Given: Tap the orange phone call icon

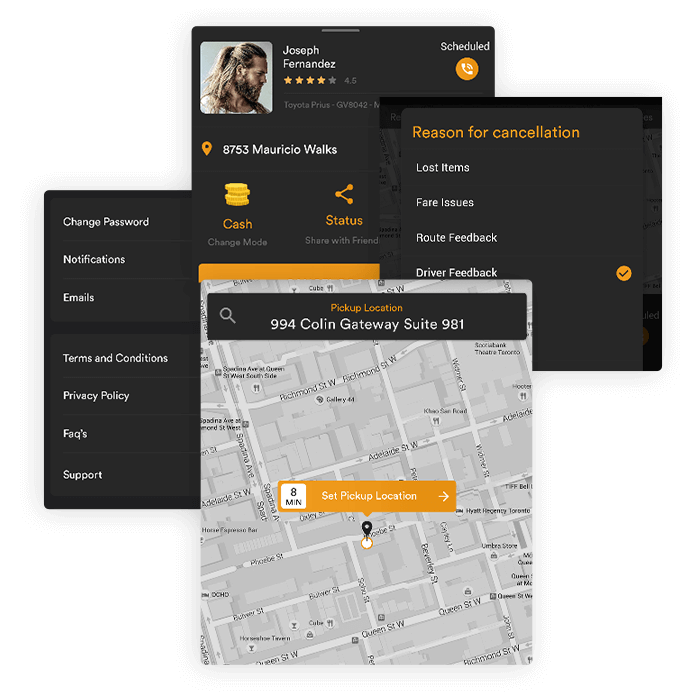Looking at the screenshot, I should point(466,69).
